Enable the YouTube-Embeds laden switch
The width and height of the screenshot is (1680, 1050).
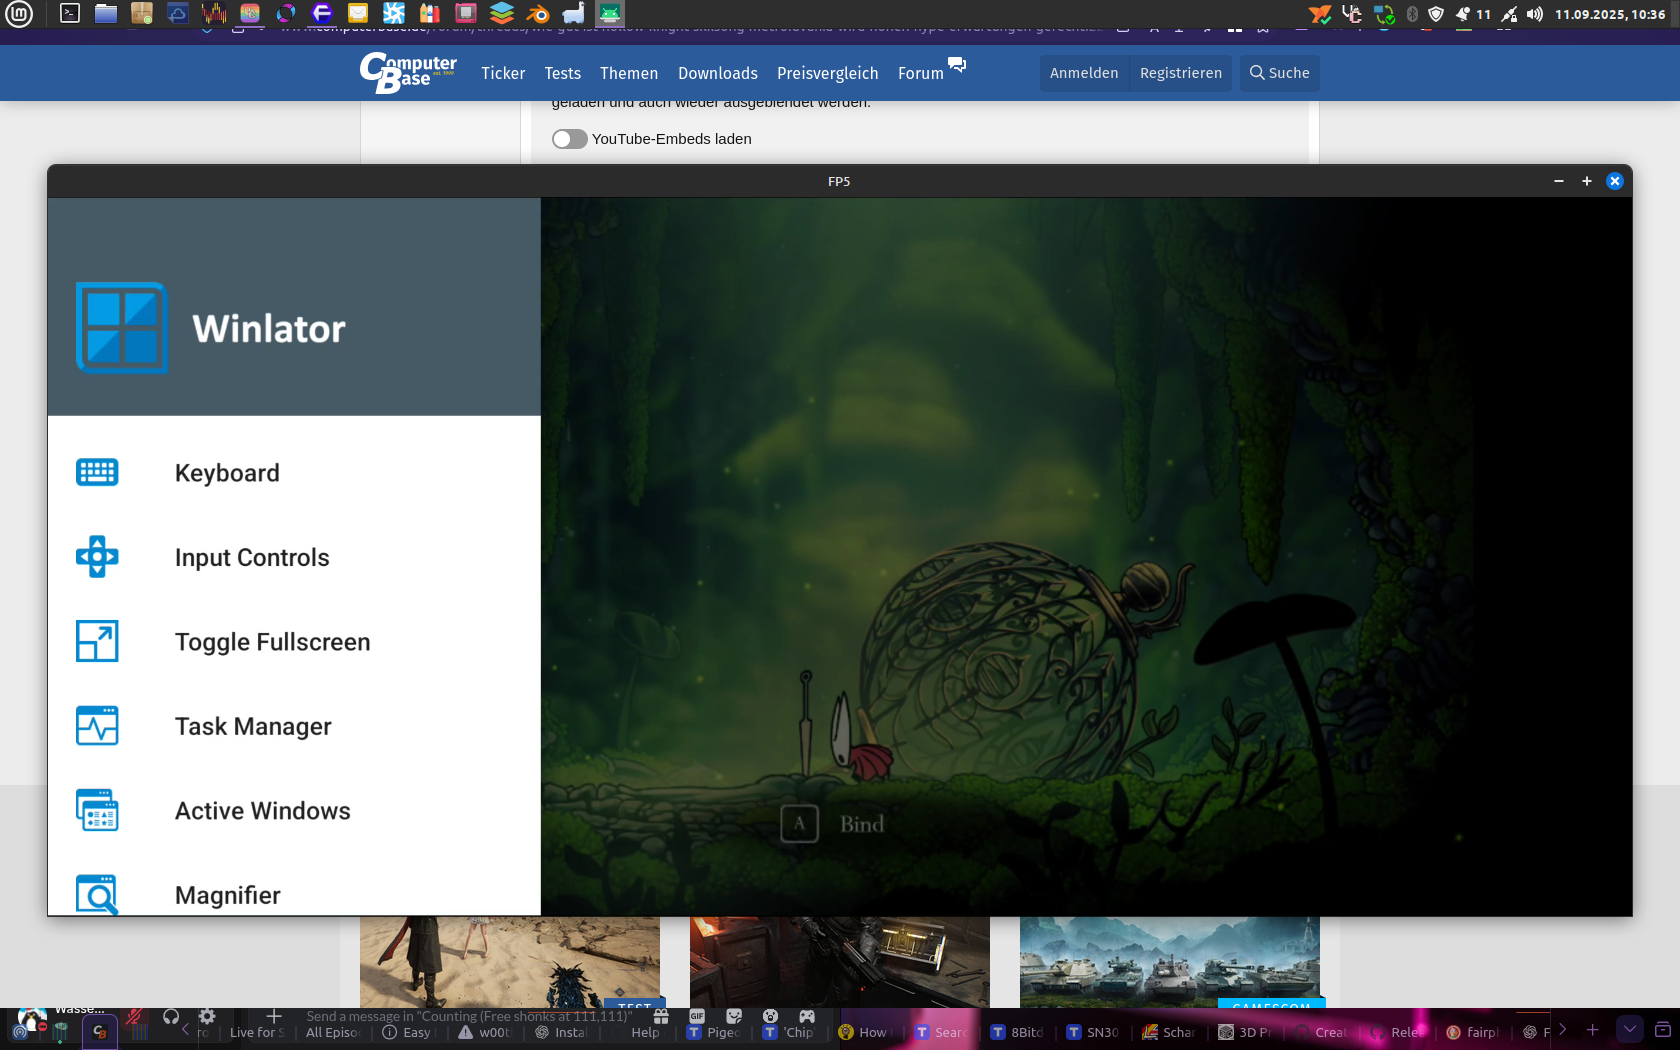pyautogui.click(x=569, y=139)
